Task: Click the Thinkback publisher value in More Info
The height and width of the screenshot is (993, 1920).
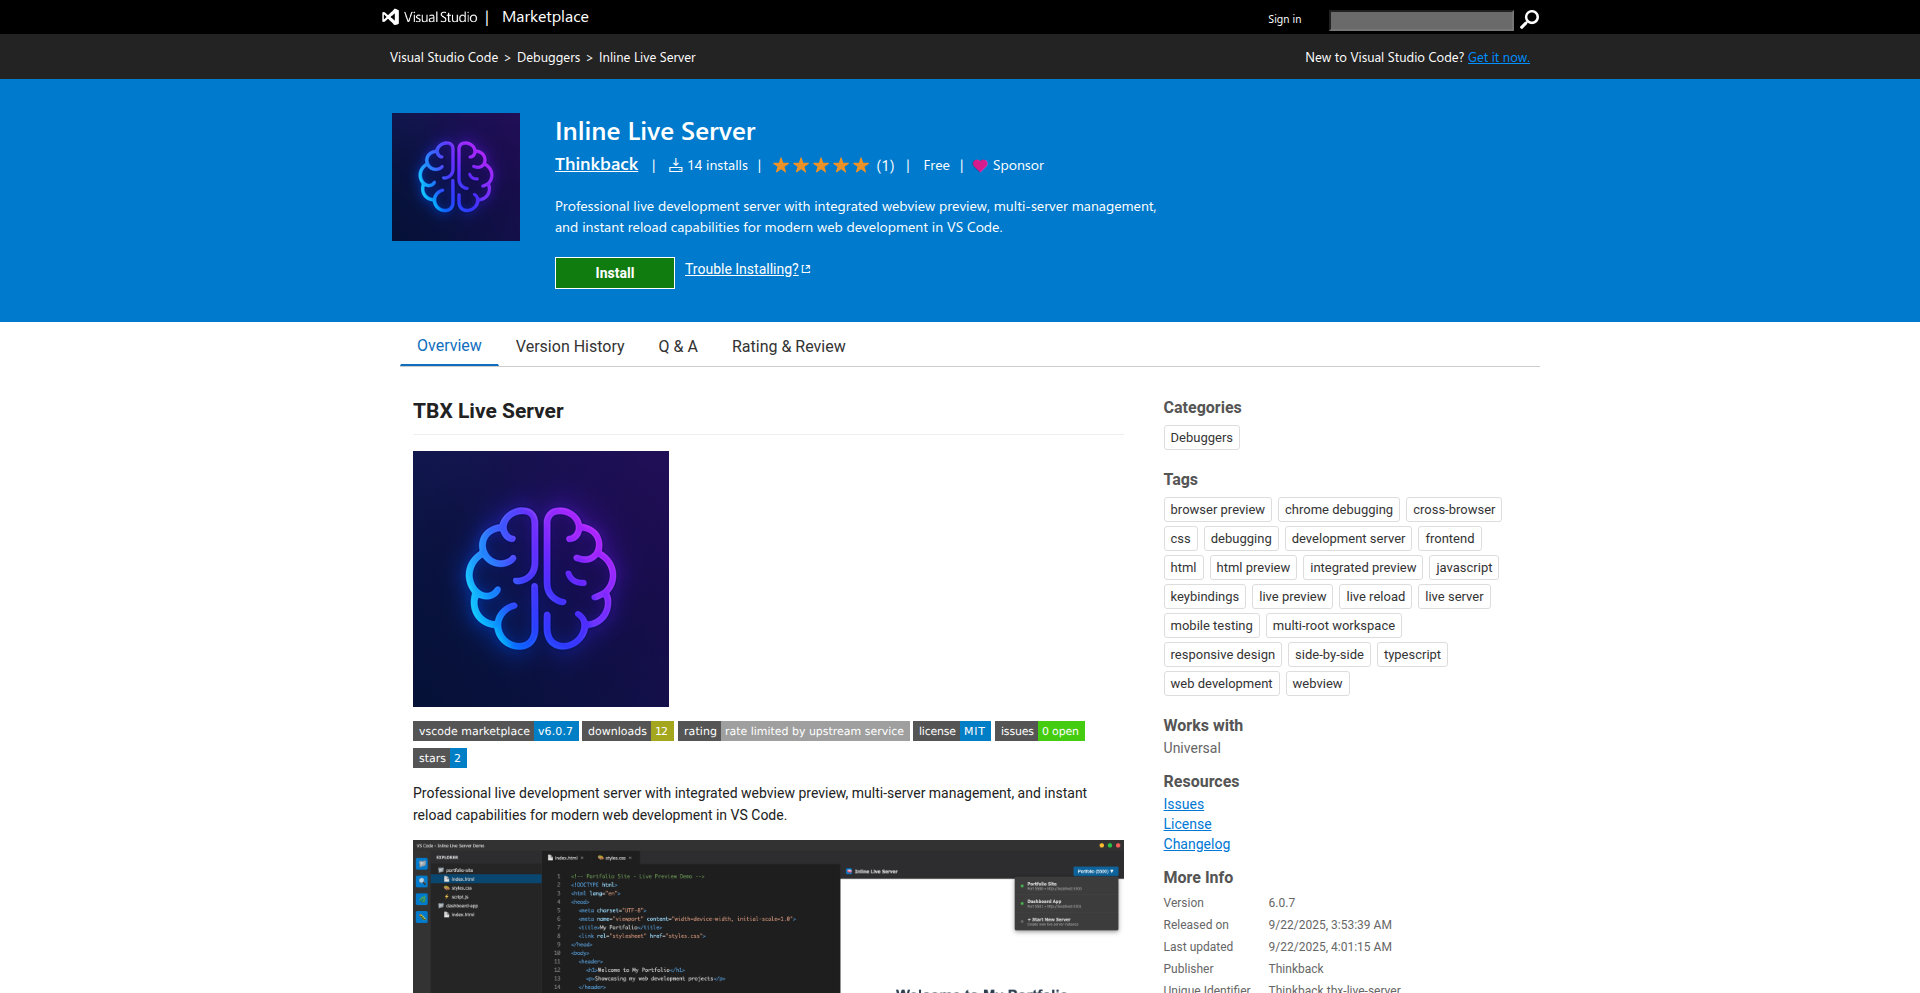Action: [1295, 969]
